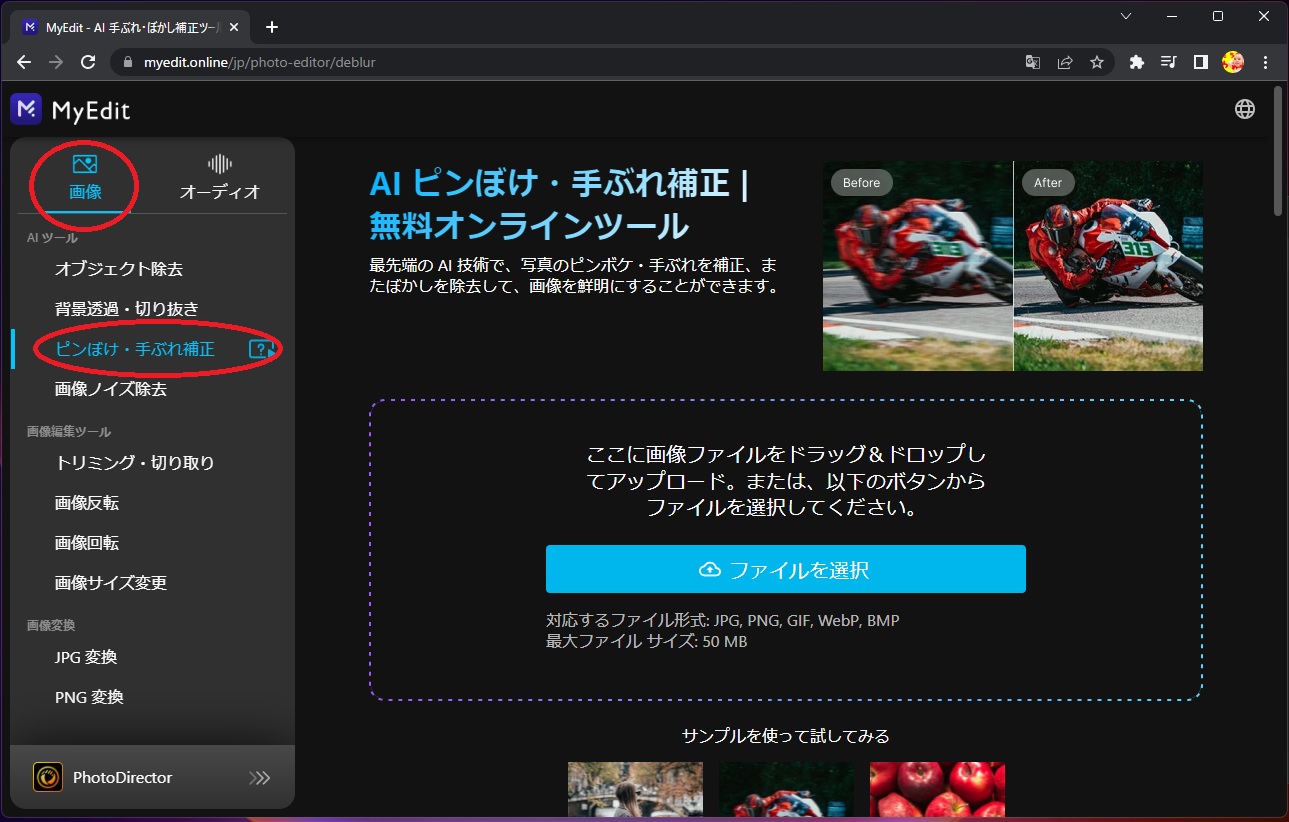The height and width of the screenshot is (822, 1289).
Task: Open 画像サイズ変更 tool
Action: pos(110,583)
